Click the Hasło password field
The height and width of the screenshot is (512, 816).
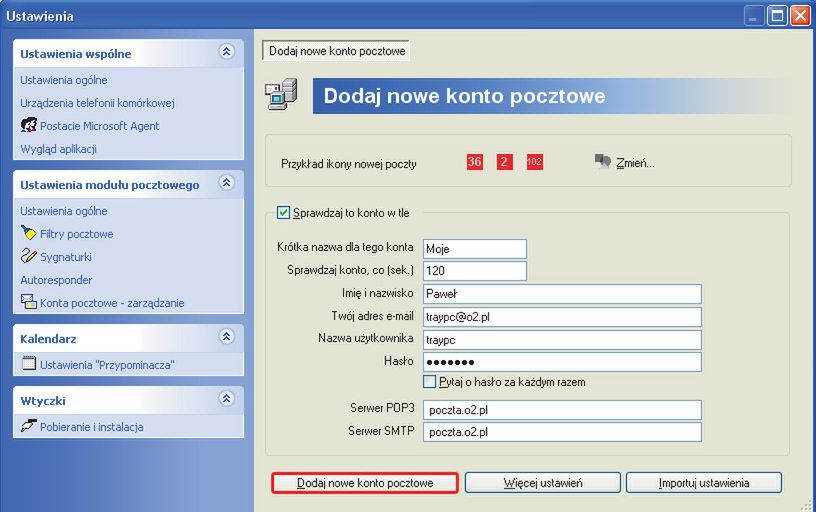click(x=562, y=362)
